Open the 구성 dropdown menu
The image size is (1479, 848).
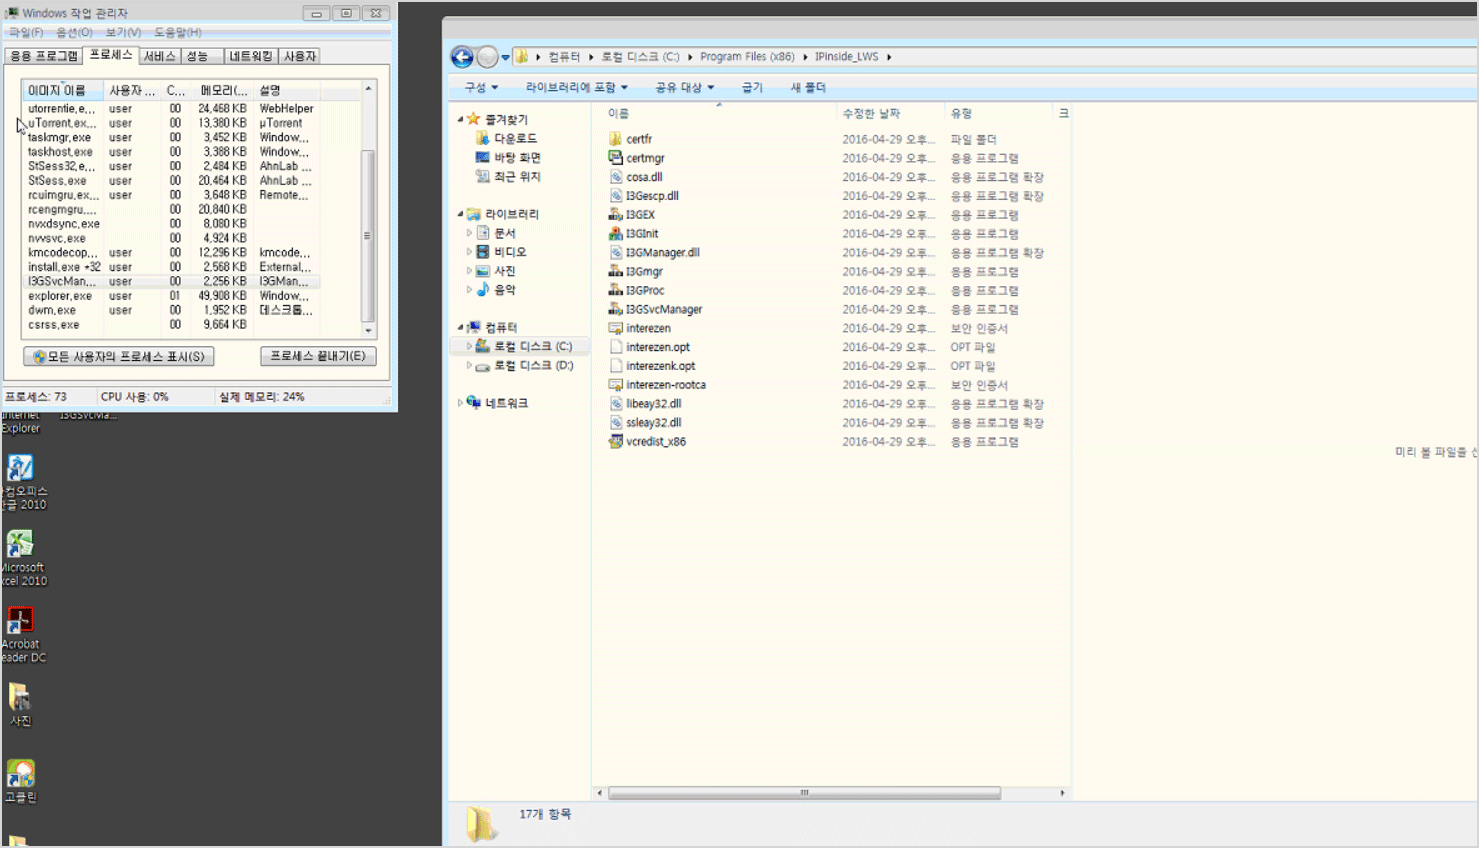point(481,88)
